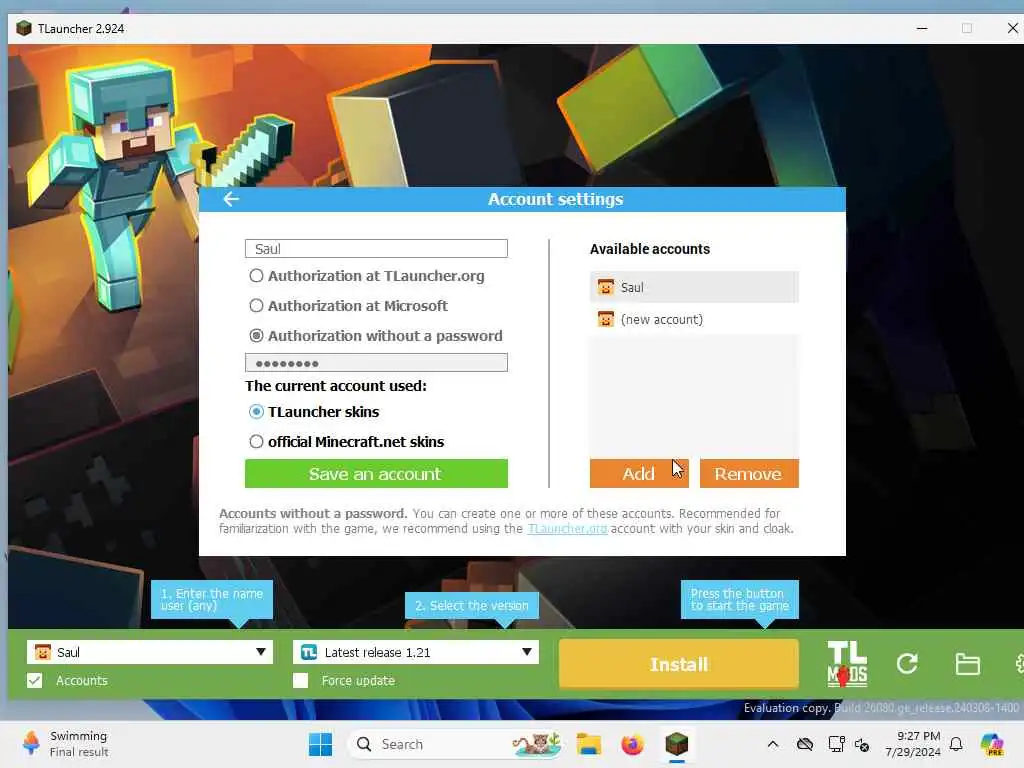The width and height of the screenshot is (1024, 768).
Task: Click the Add account button
Action: pos(639,473)
